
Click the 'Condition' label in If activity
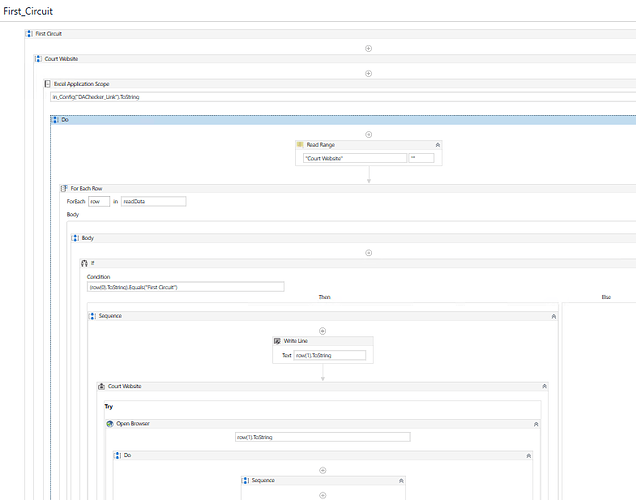[99, 277]
